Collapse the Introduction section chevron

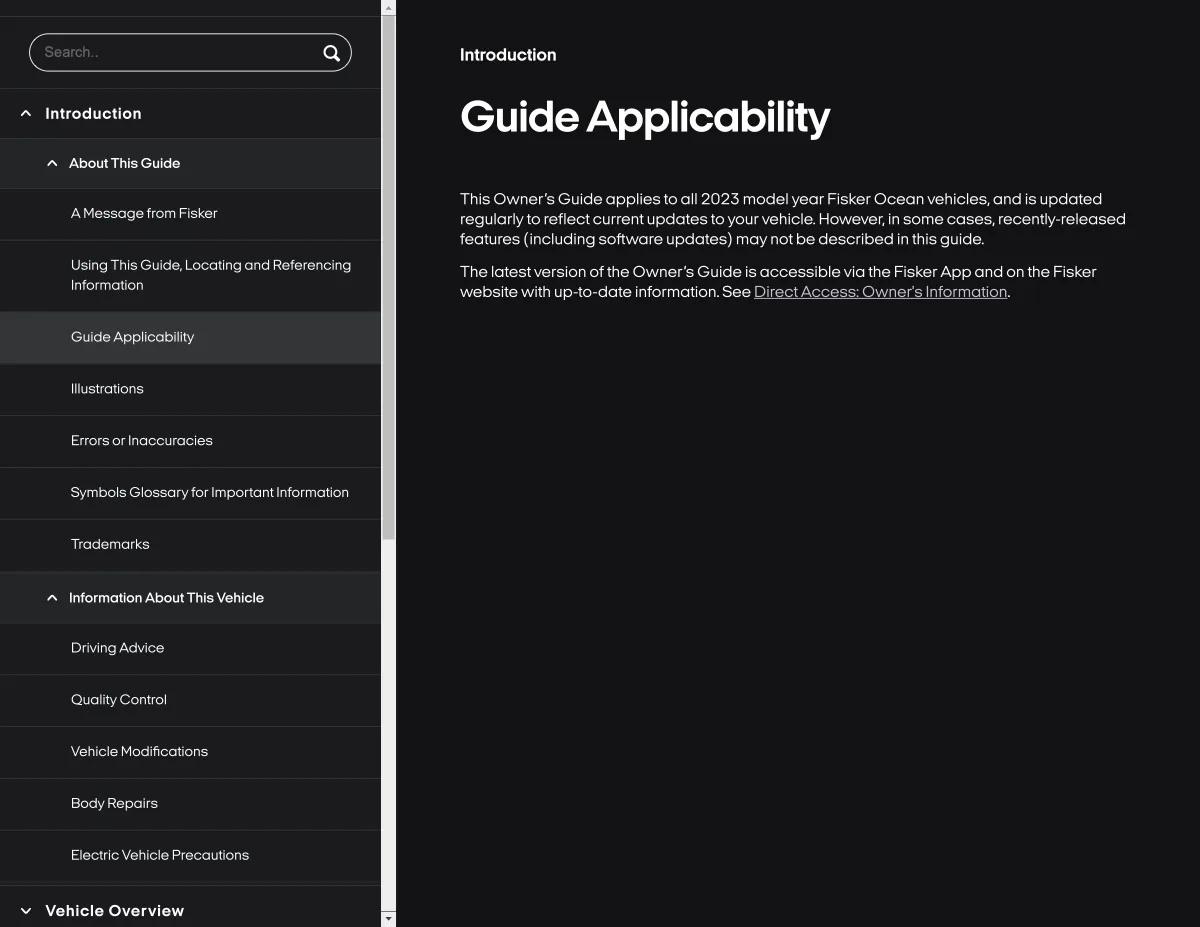26,114
